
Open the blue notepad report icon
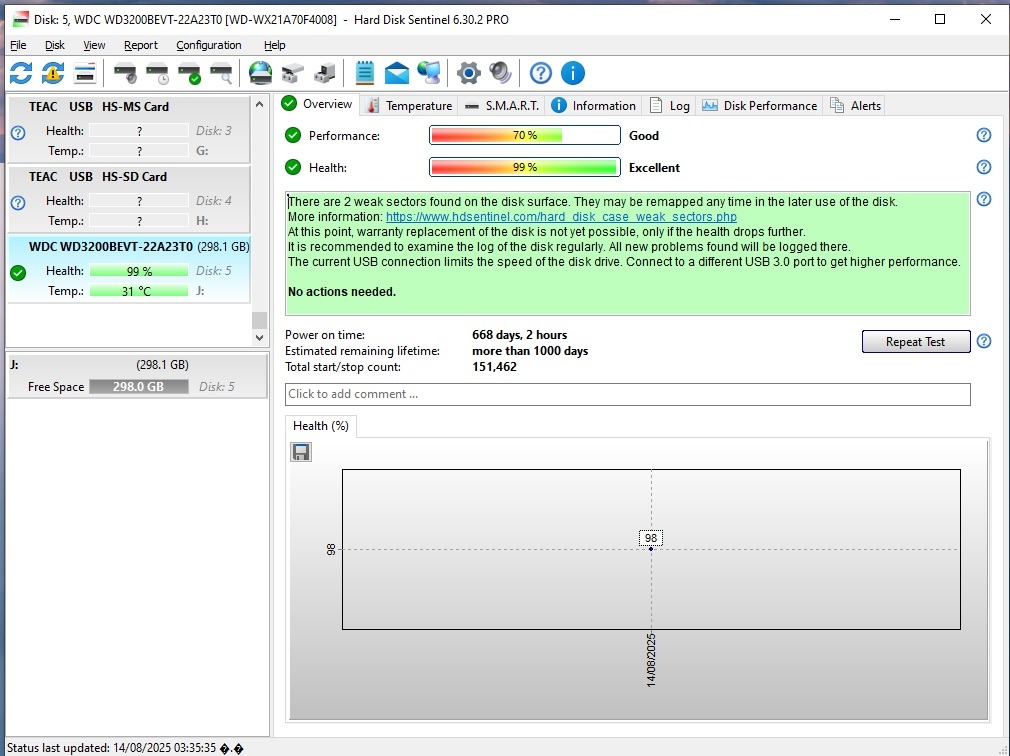click(365, 73)
